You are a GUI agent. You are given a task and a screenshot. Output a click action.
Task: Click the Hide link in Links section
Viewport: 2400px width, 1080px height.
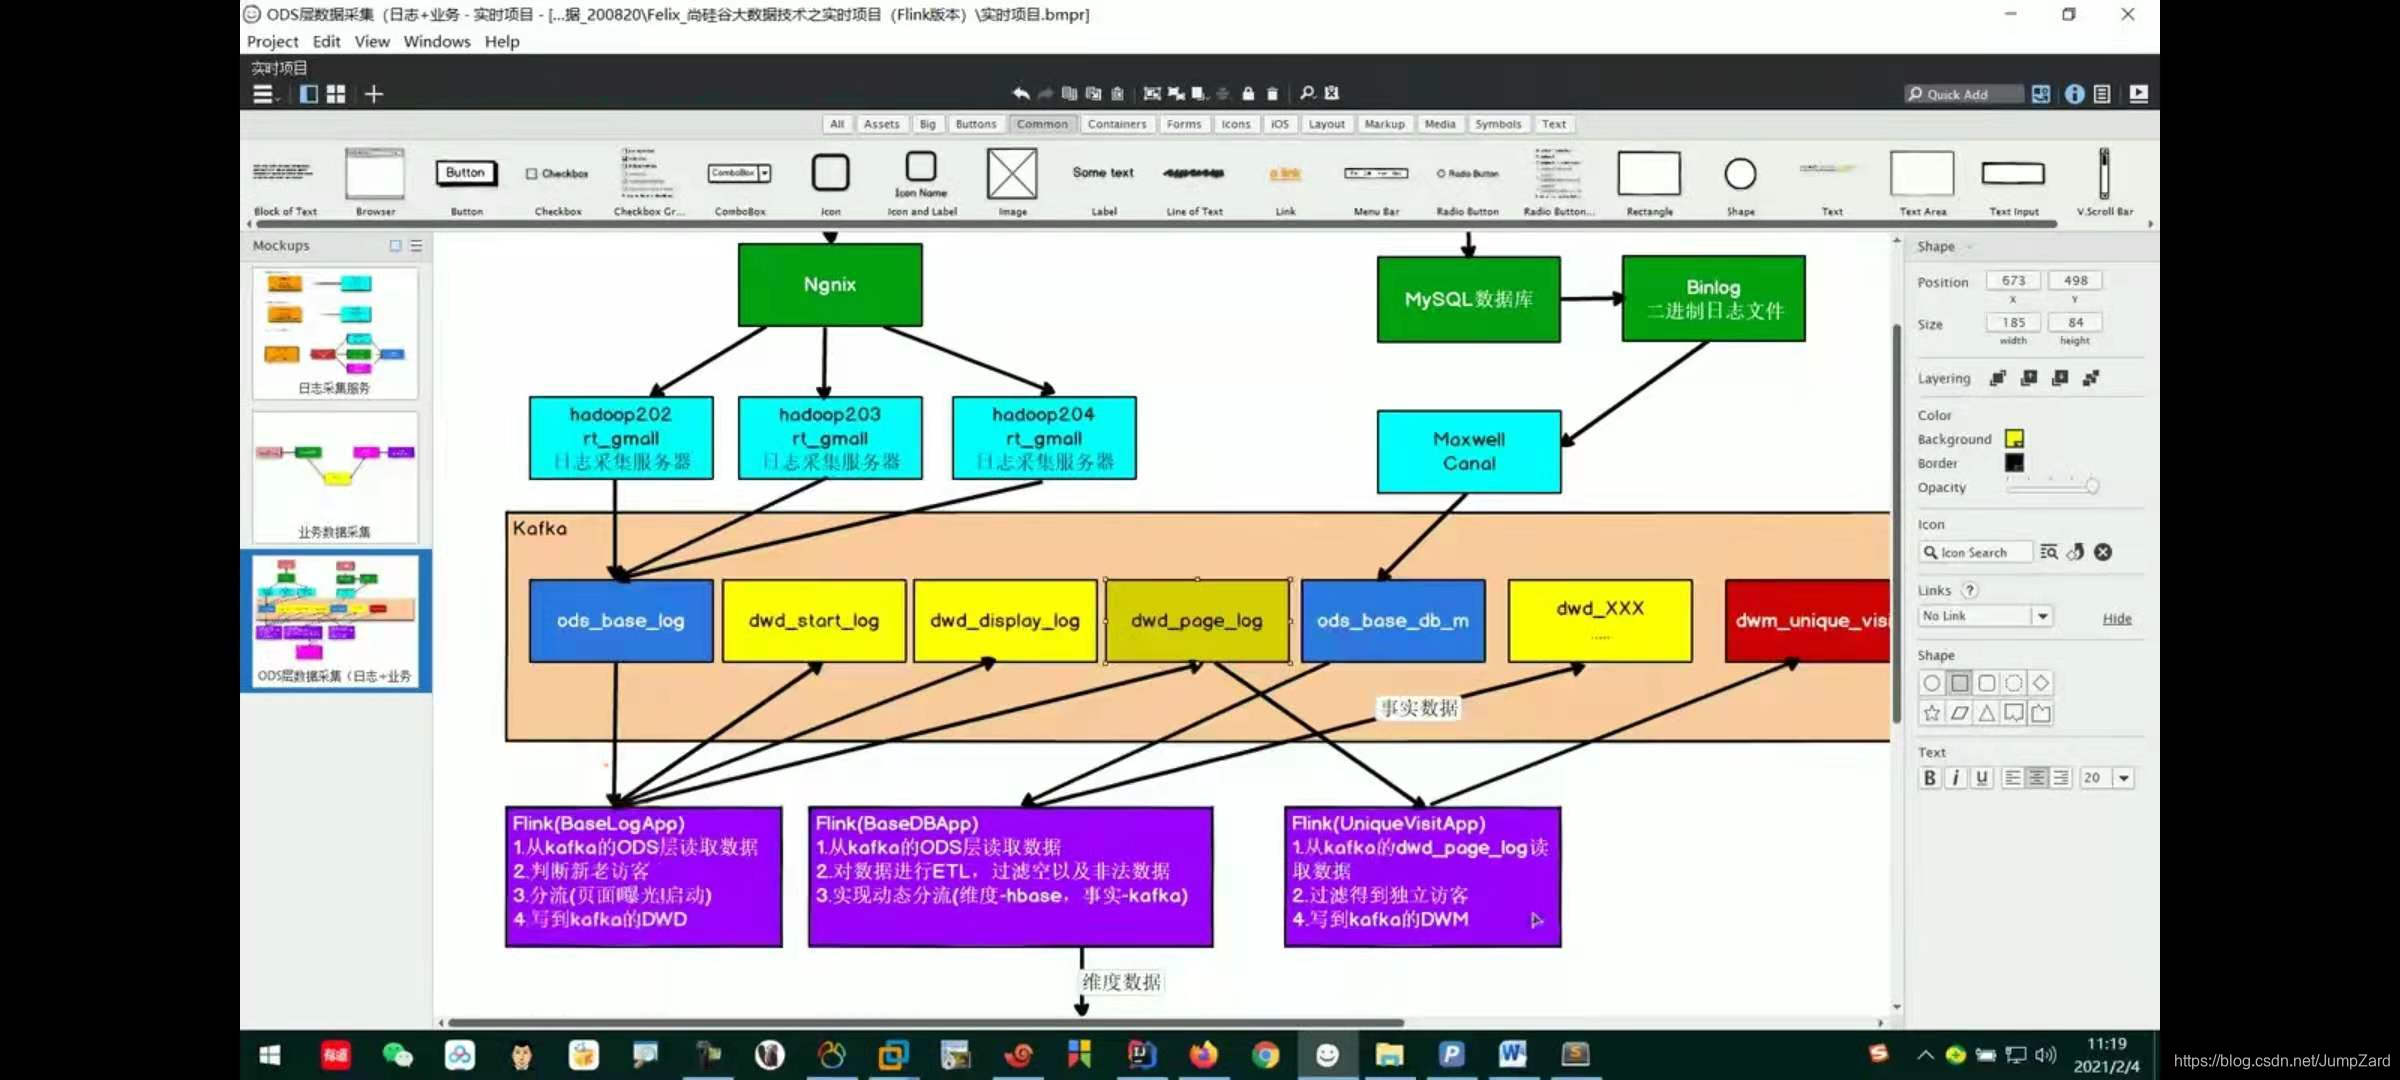point(2116,618)
